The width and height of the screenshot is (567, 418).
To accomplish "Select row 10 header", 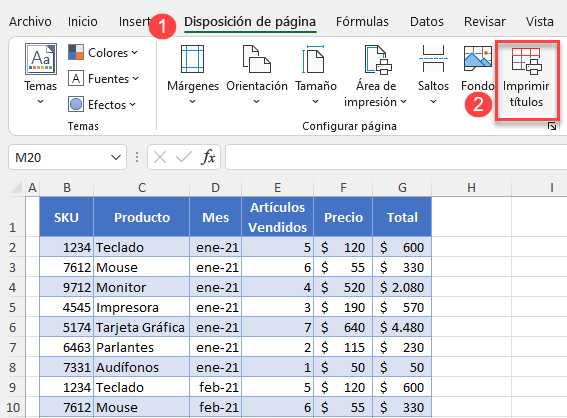I will point(13,407).
